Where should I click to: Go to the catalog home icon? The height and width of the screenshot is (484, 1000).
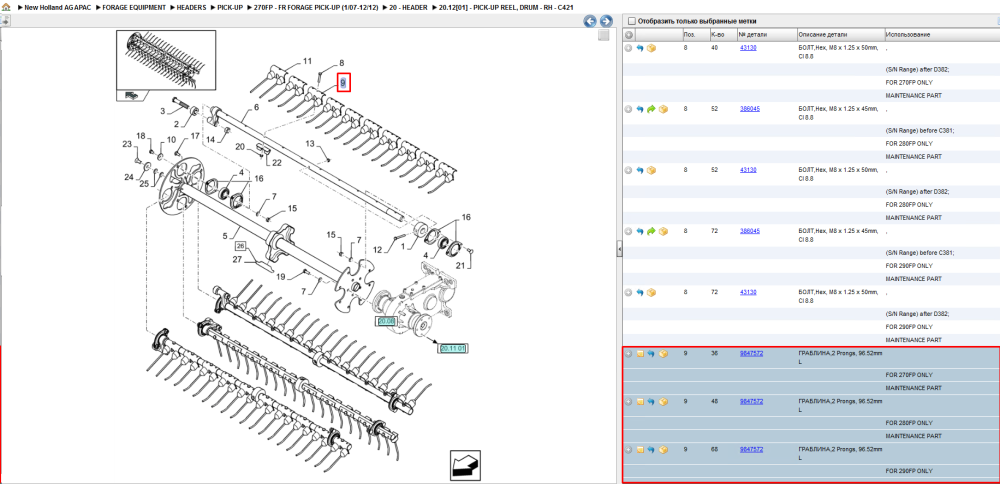coord(6,7)
